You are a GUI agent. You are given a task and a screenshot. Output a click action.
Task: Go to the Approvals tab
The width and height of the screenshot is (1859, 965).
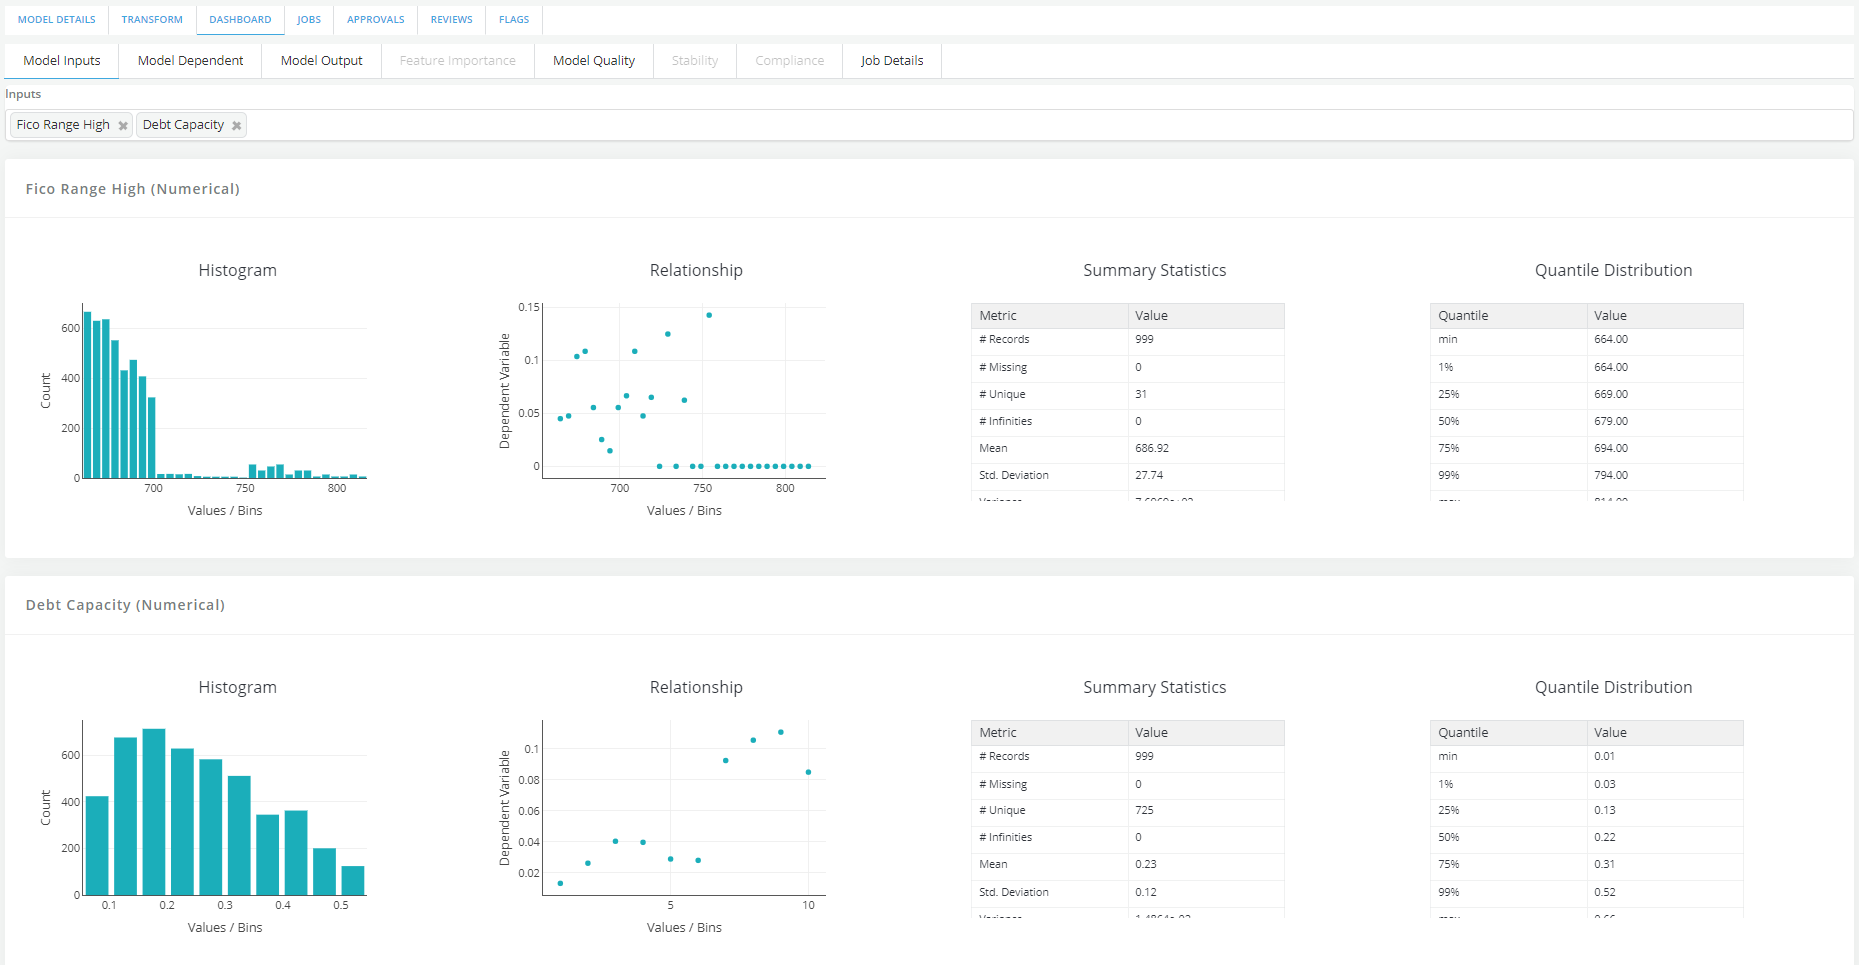(375, 20)
